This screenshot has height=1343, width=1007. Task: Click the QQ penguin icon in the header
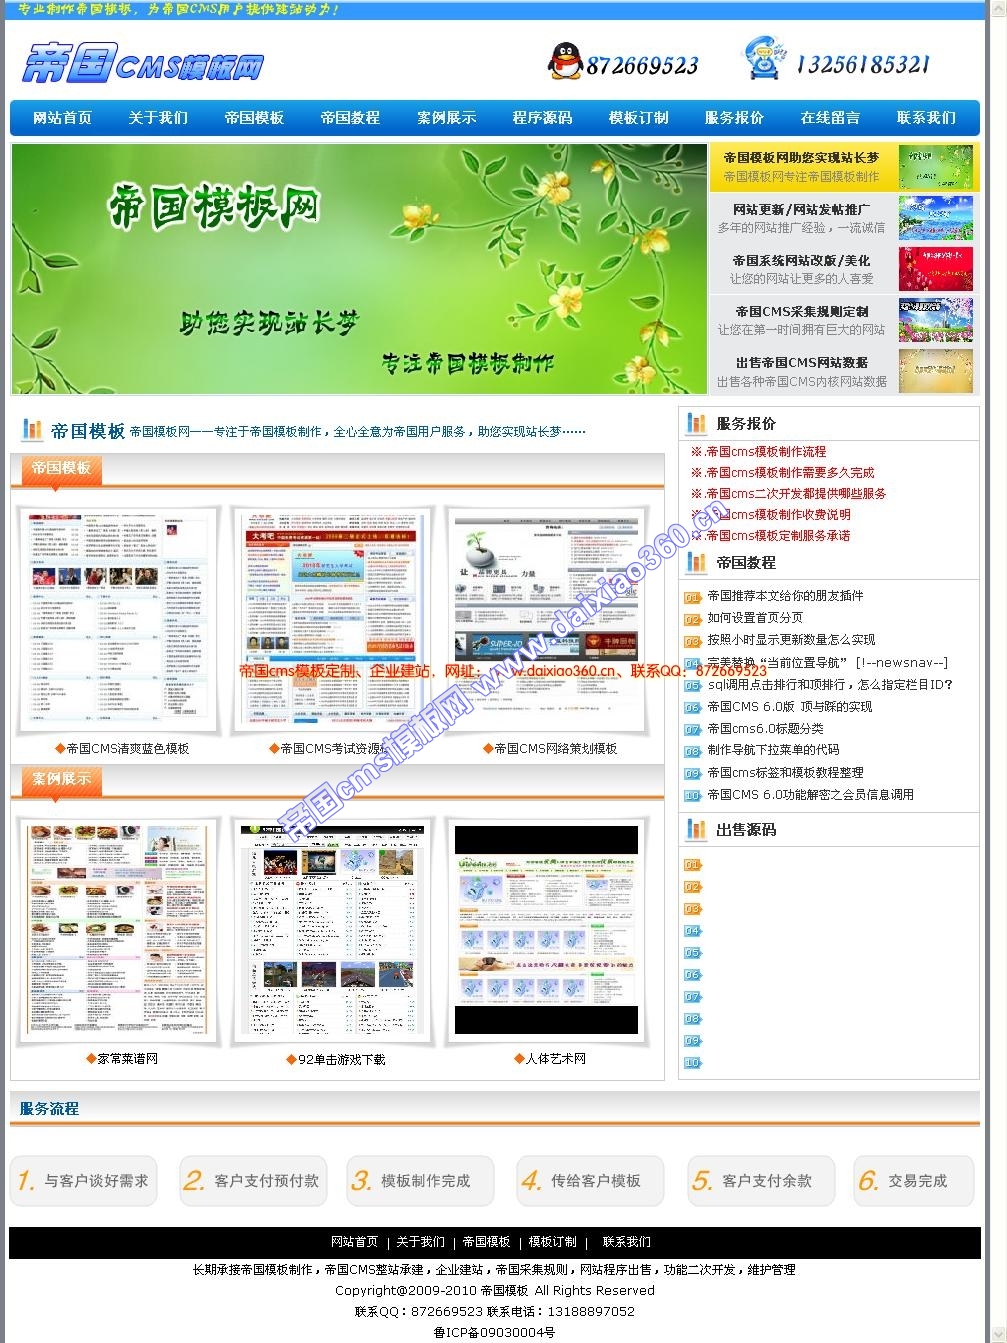565,62
